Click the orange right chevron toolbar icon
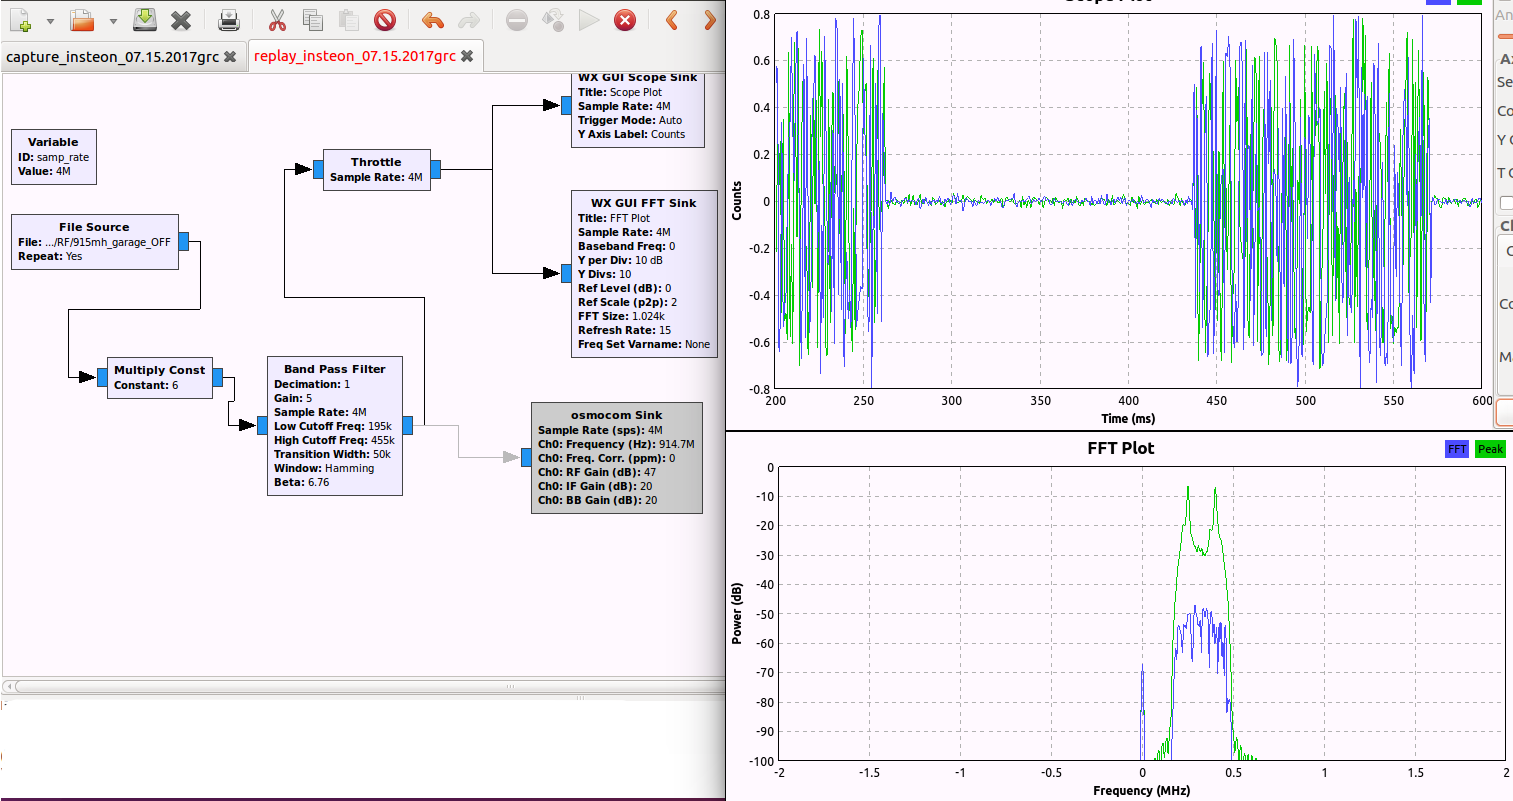The image size is (1513, 801). 709,20
